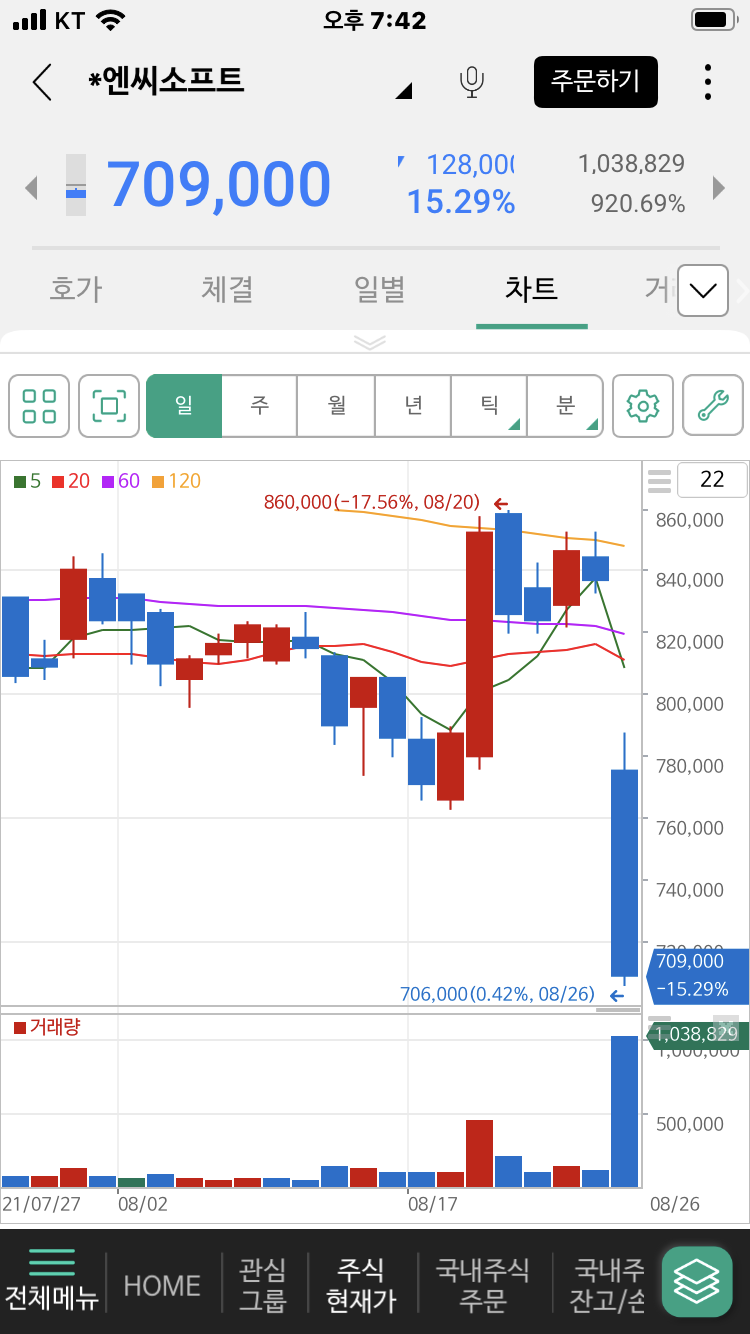Screen dimensions: 750x1334
Task: Go to HOME in bottom bar
Action: click(162, 1286)
